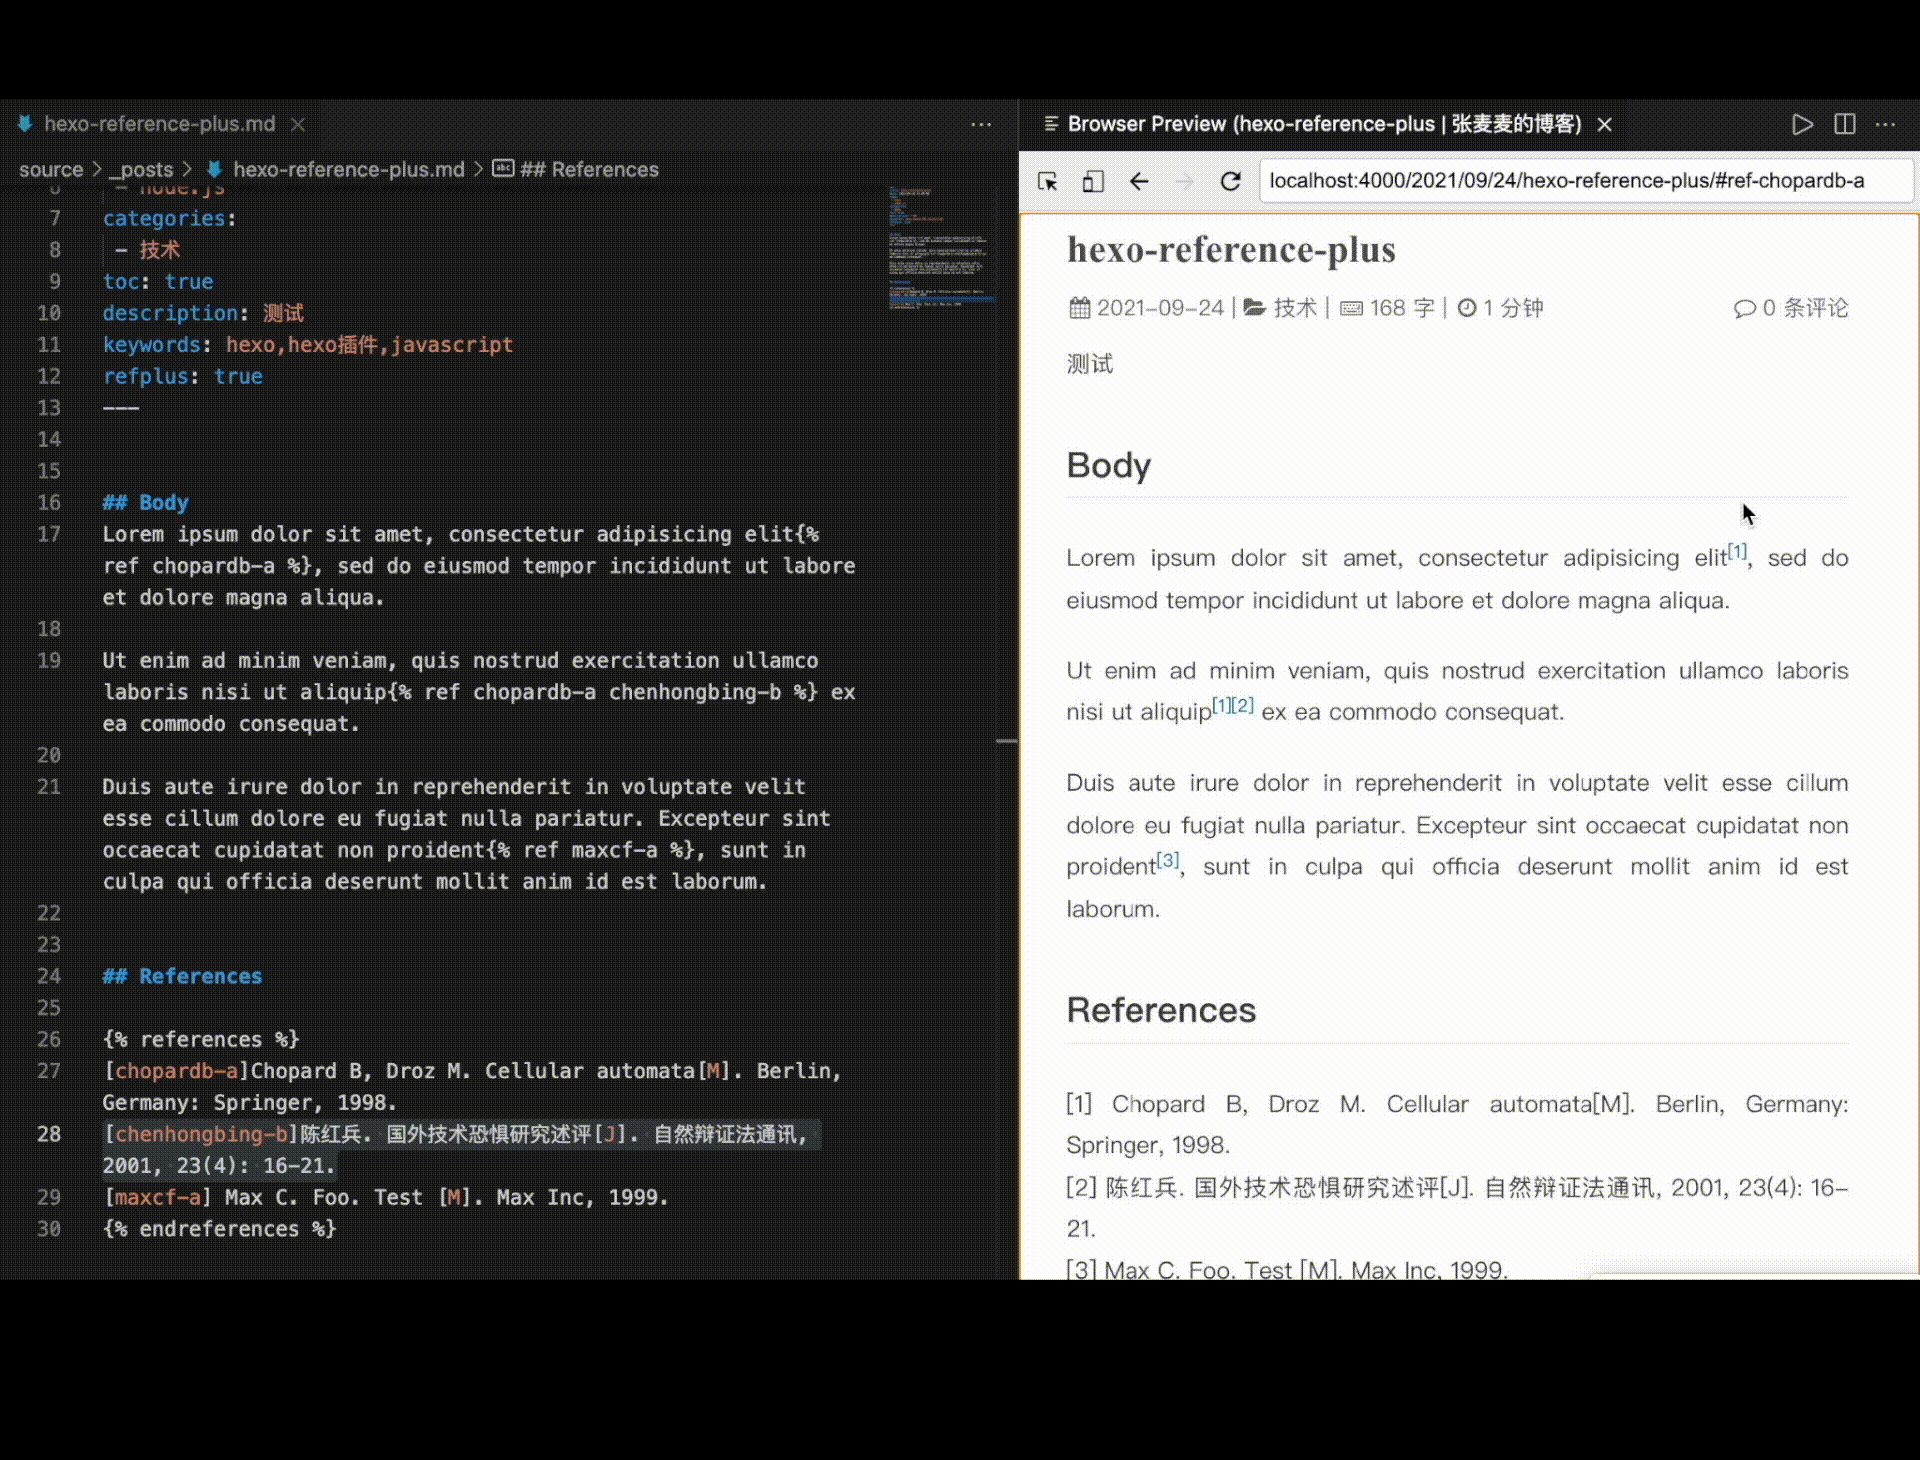This screenshot has width=1920, height=1460.
Task: Click the split editor icon
Action: (x=1845, y=124)
